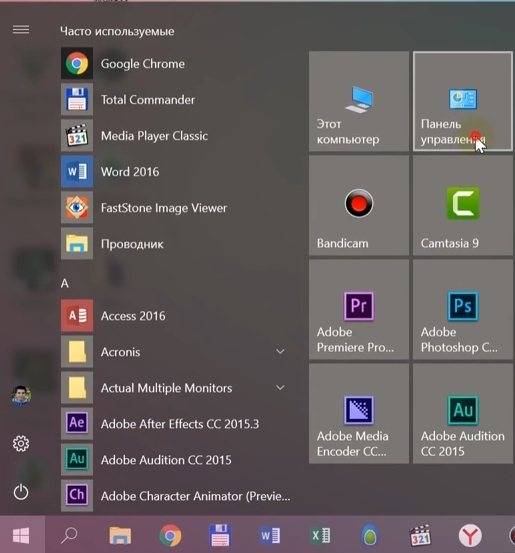Open Excel from the taskbar
515x553 pixels.
tap(320, 535)
